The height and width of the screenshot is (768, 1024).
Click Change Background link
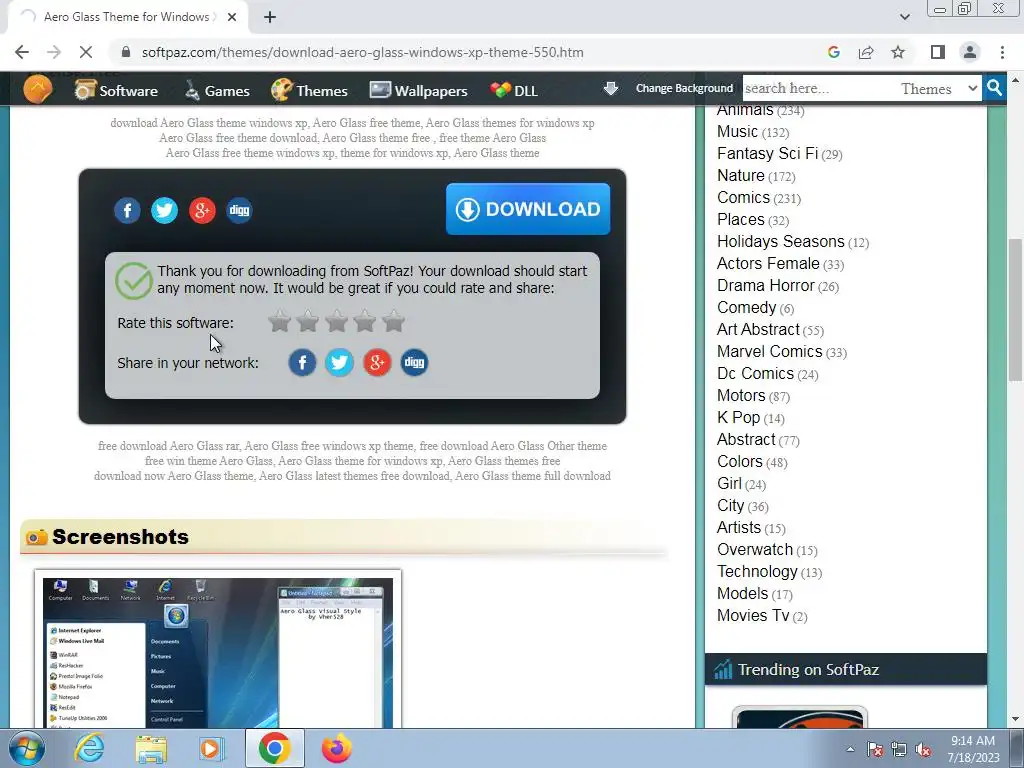[x=684, y=88]
